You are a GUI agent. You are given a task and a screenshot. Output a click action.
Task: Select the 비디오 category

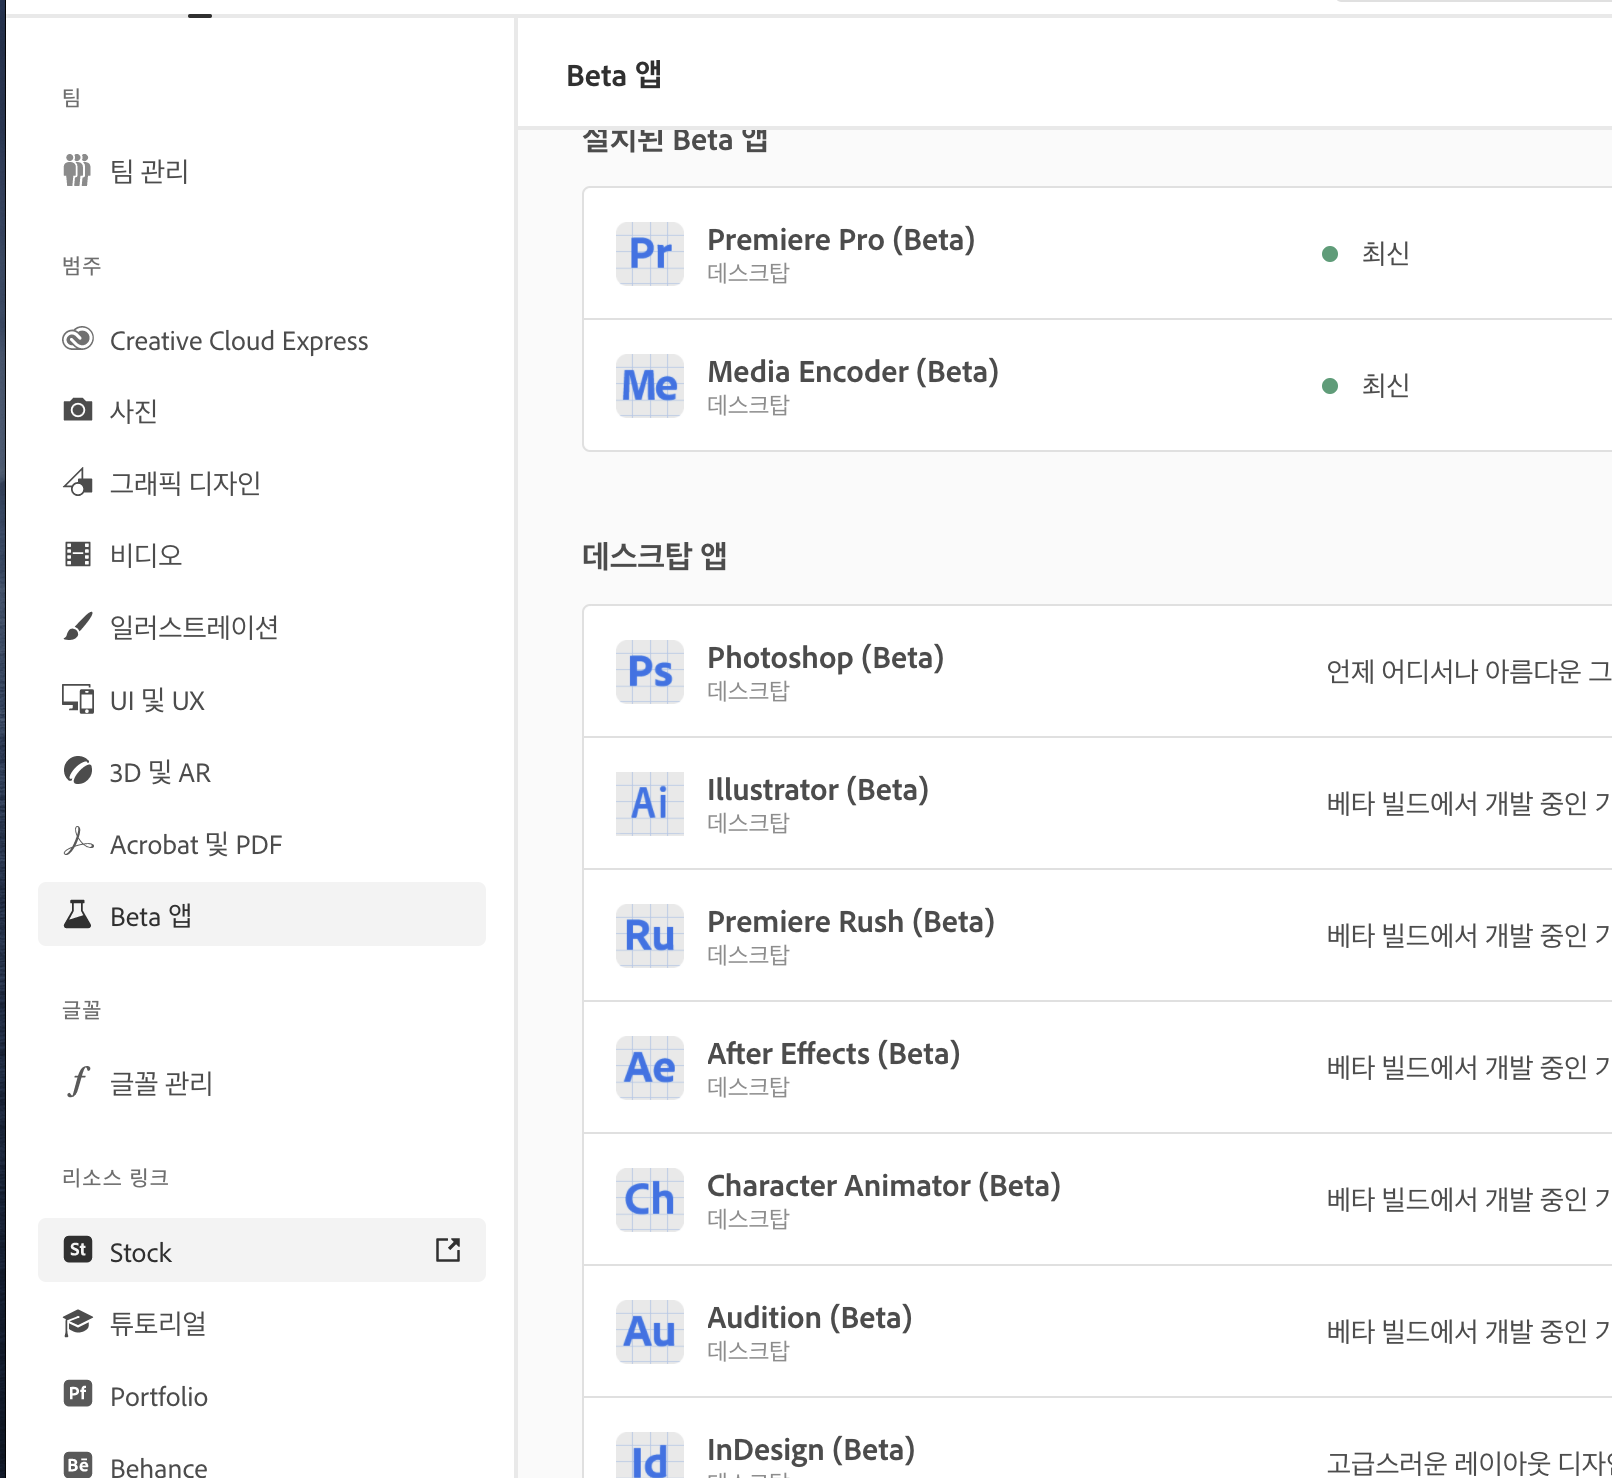point(262,555)
